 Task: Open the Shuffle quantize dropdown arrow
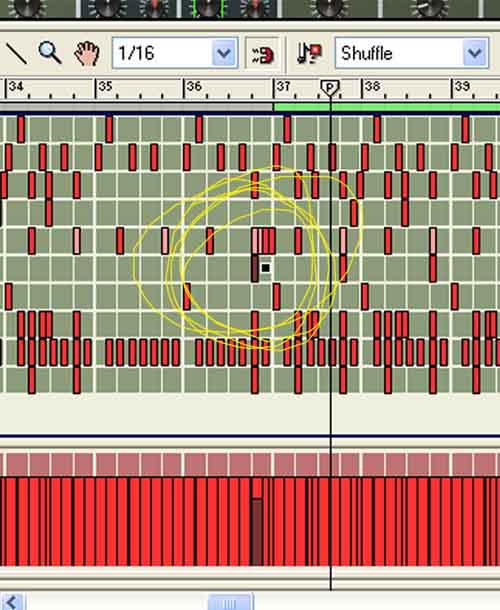pos(475,53)
